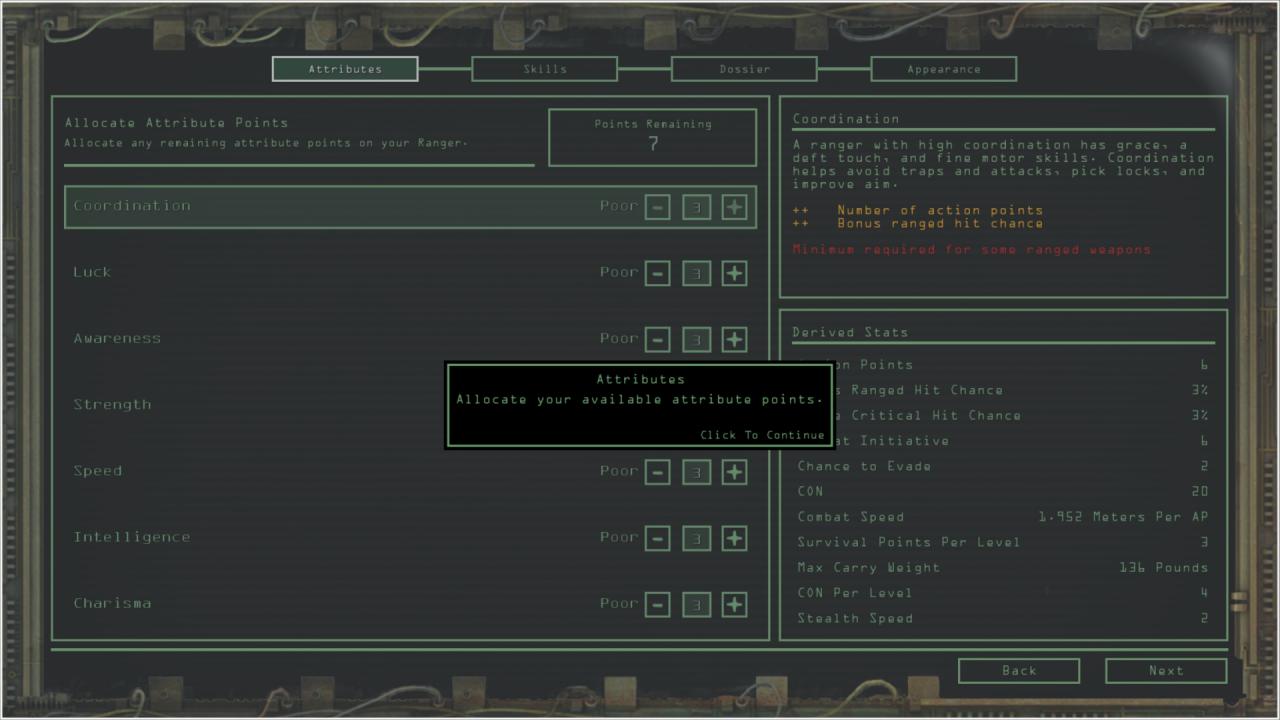The height and width of the screenshot is (720, 1280).
Task: Click Bonus ranged hit chance text
Action: point(940,223)
